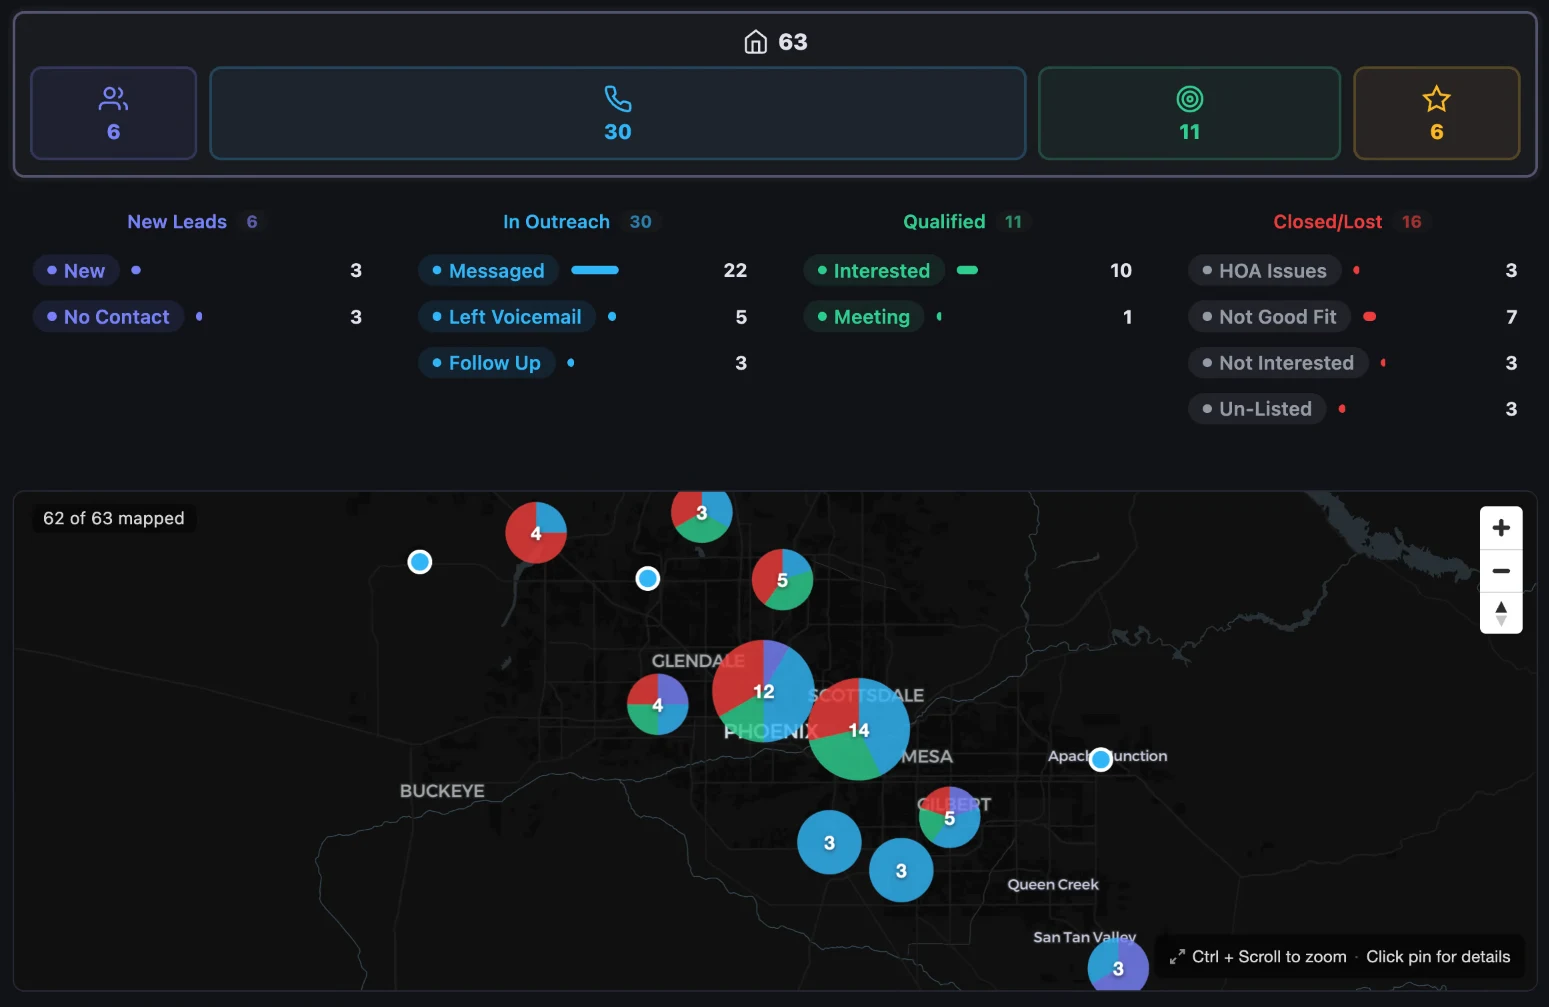Filter by Interested status

tap(874, 271)
